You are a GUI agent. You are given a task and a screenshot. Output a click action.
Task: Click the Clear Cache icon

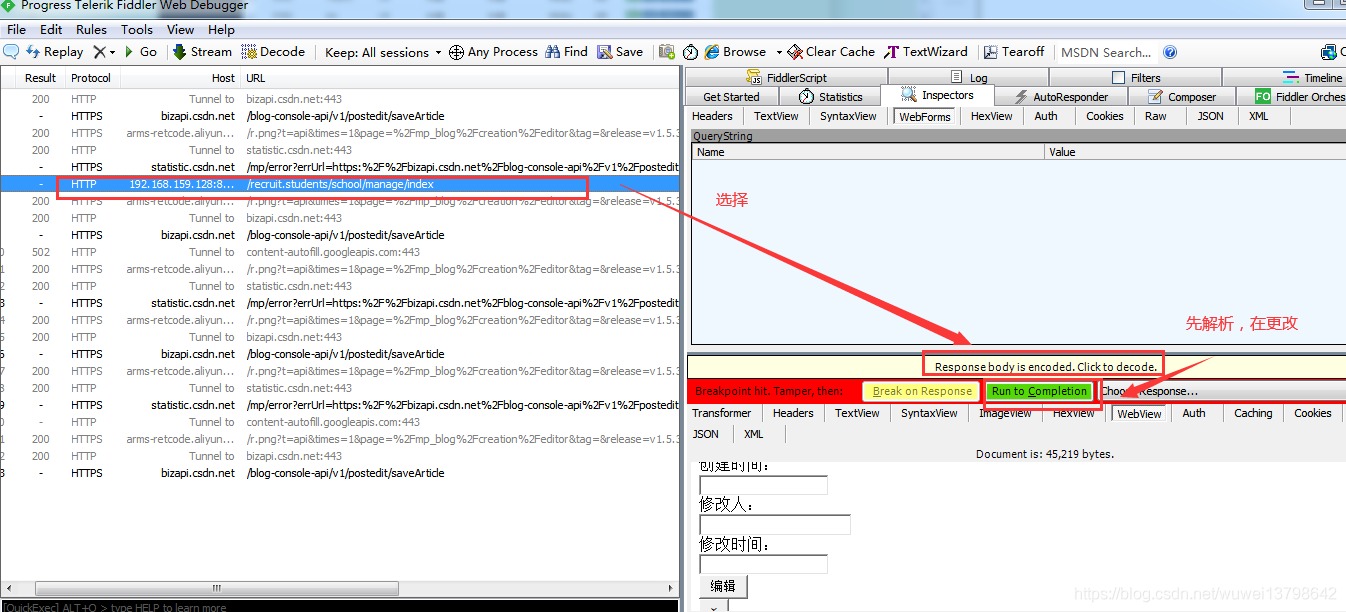coord(795,52)
